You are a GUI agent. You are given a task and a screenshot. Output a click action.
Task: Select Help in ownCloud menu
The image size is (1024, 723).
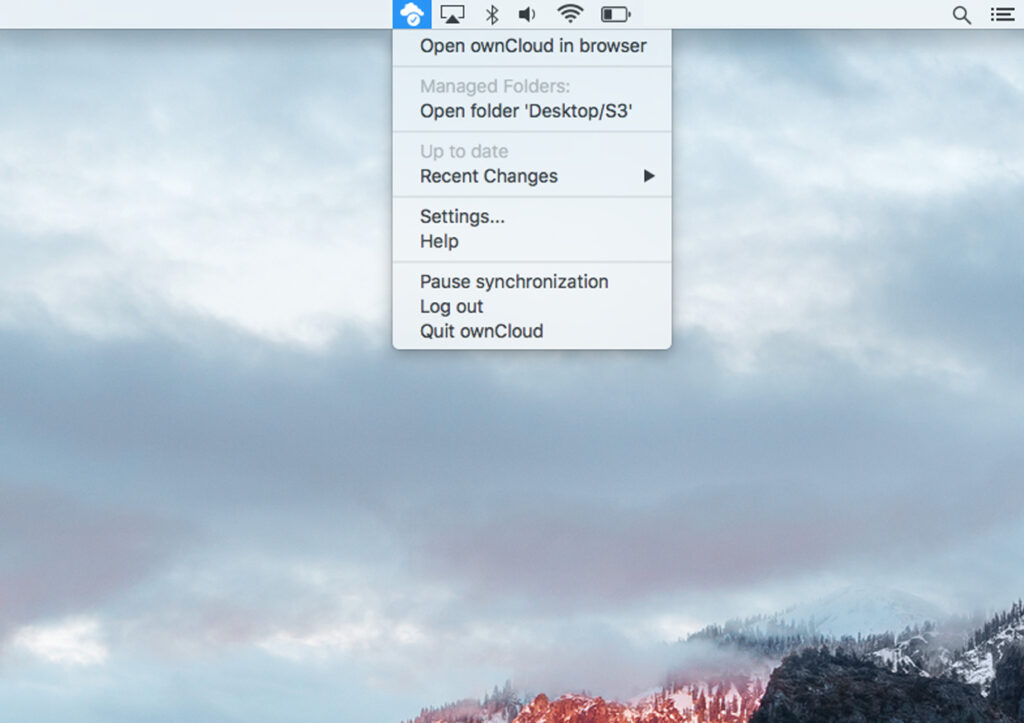click(439, 241)
